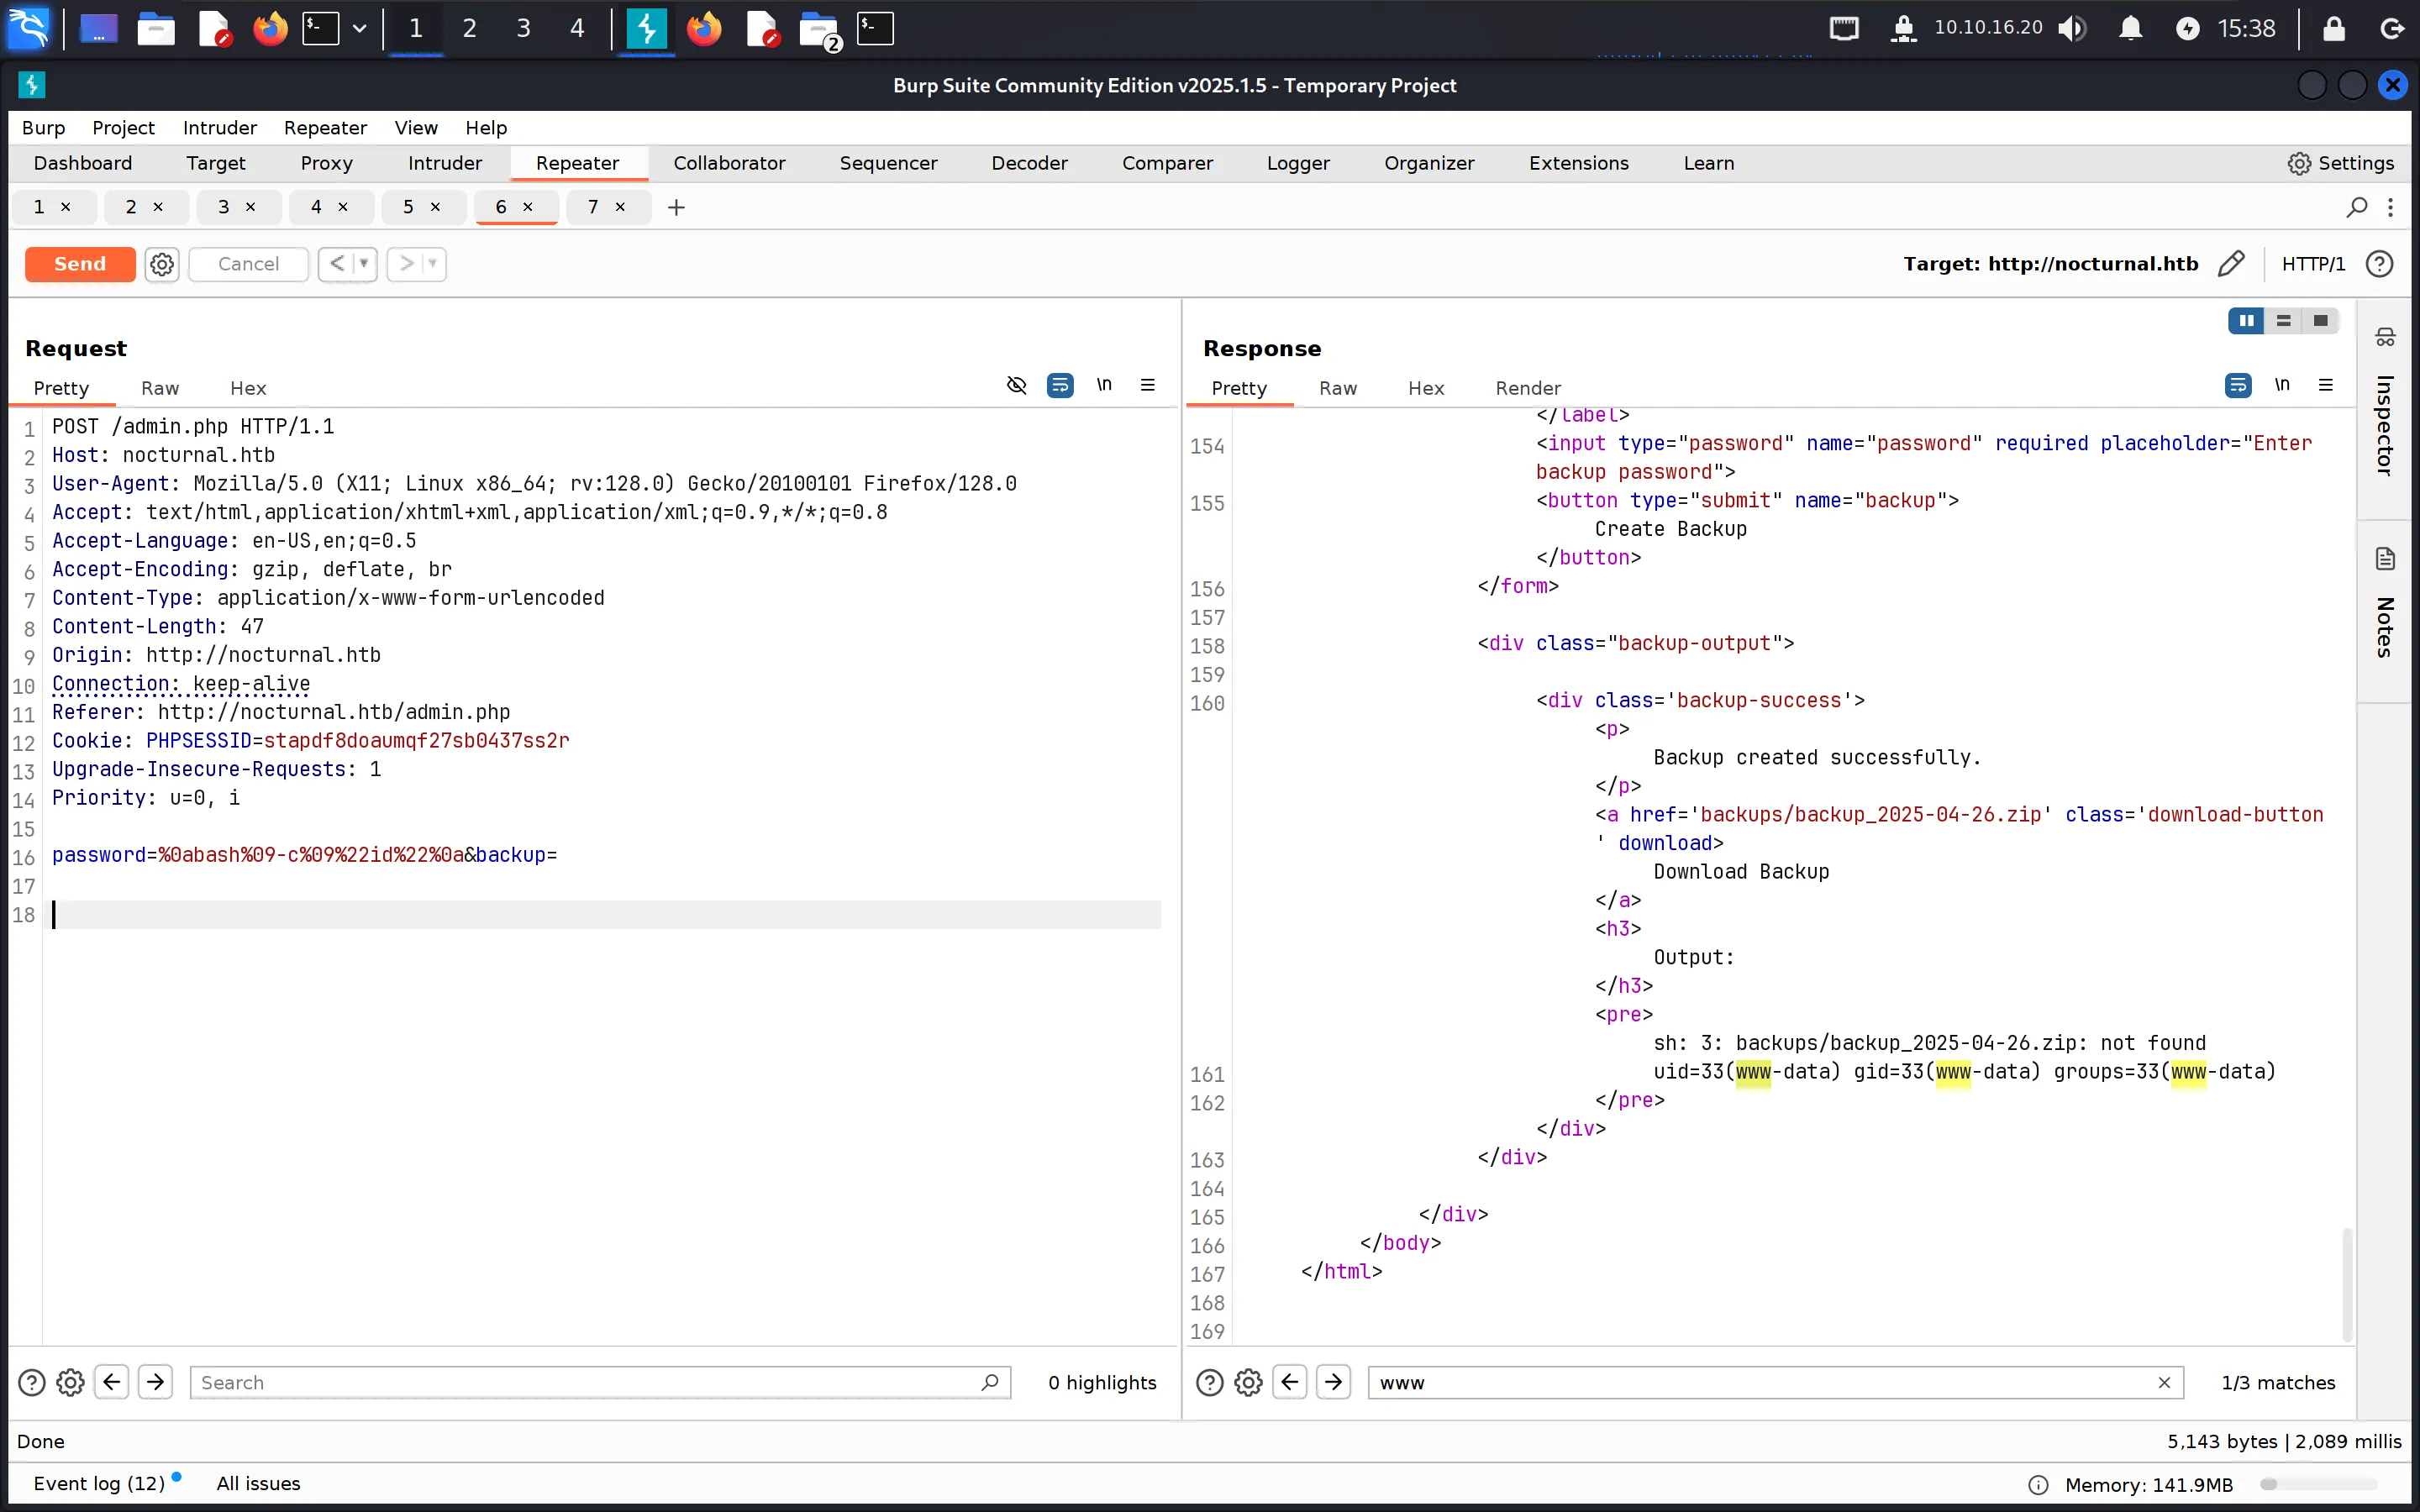
Task: Select side-by-side layout view
Action: 2246,320
